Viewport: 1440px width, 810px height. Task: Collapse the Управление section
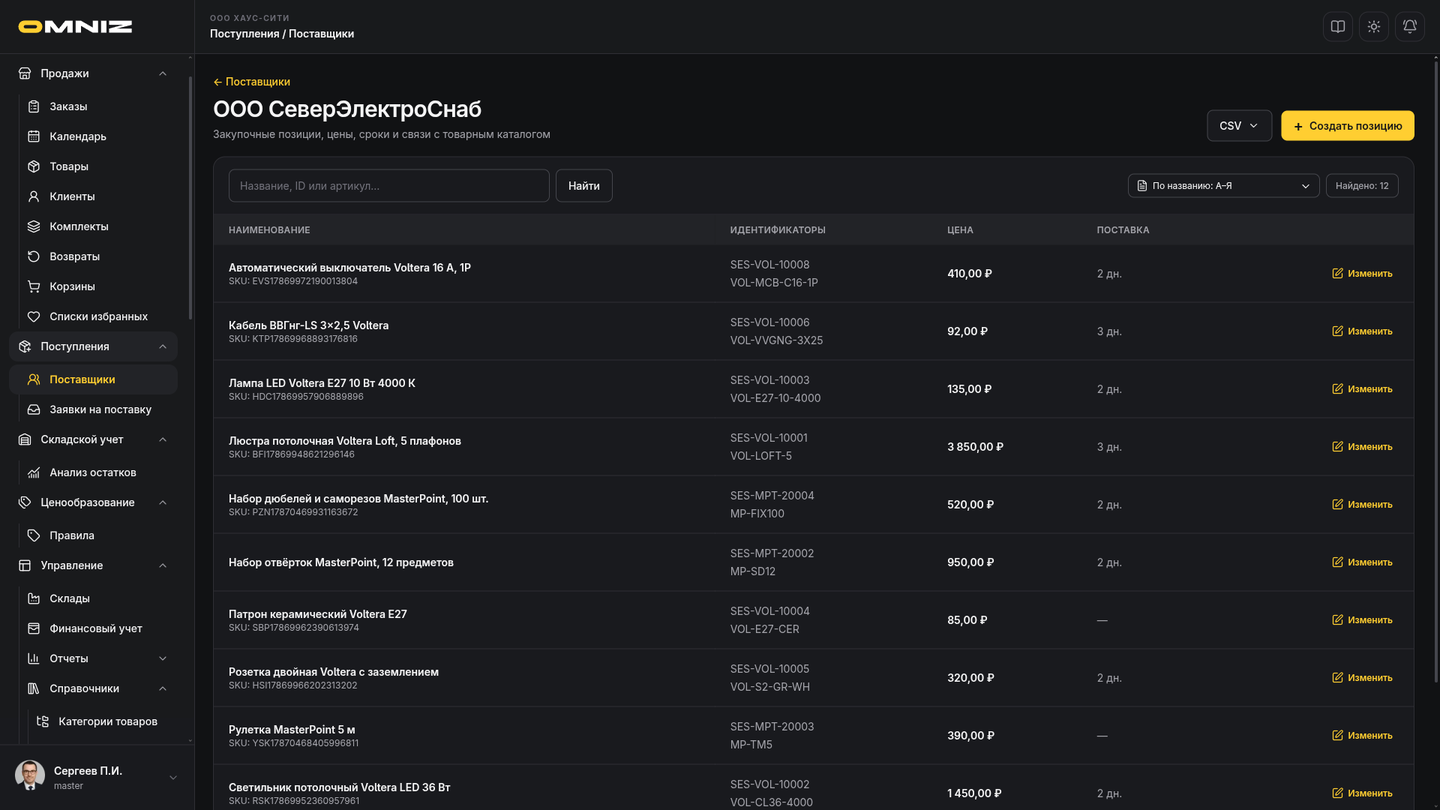(x=163, y=565)
